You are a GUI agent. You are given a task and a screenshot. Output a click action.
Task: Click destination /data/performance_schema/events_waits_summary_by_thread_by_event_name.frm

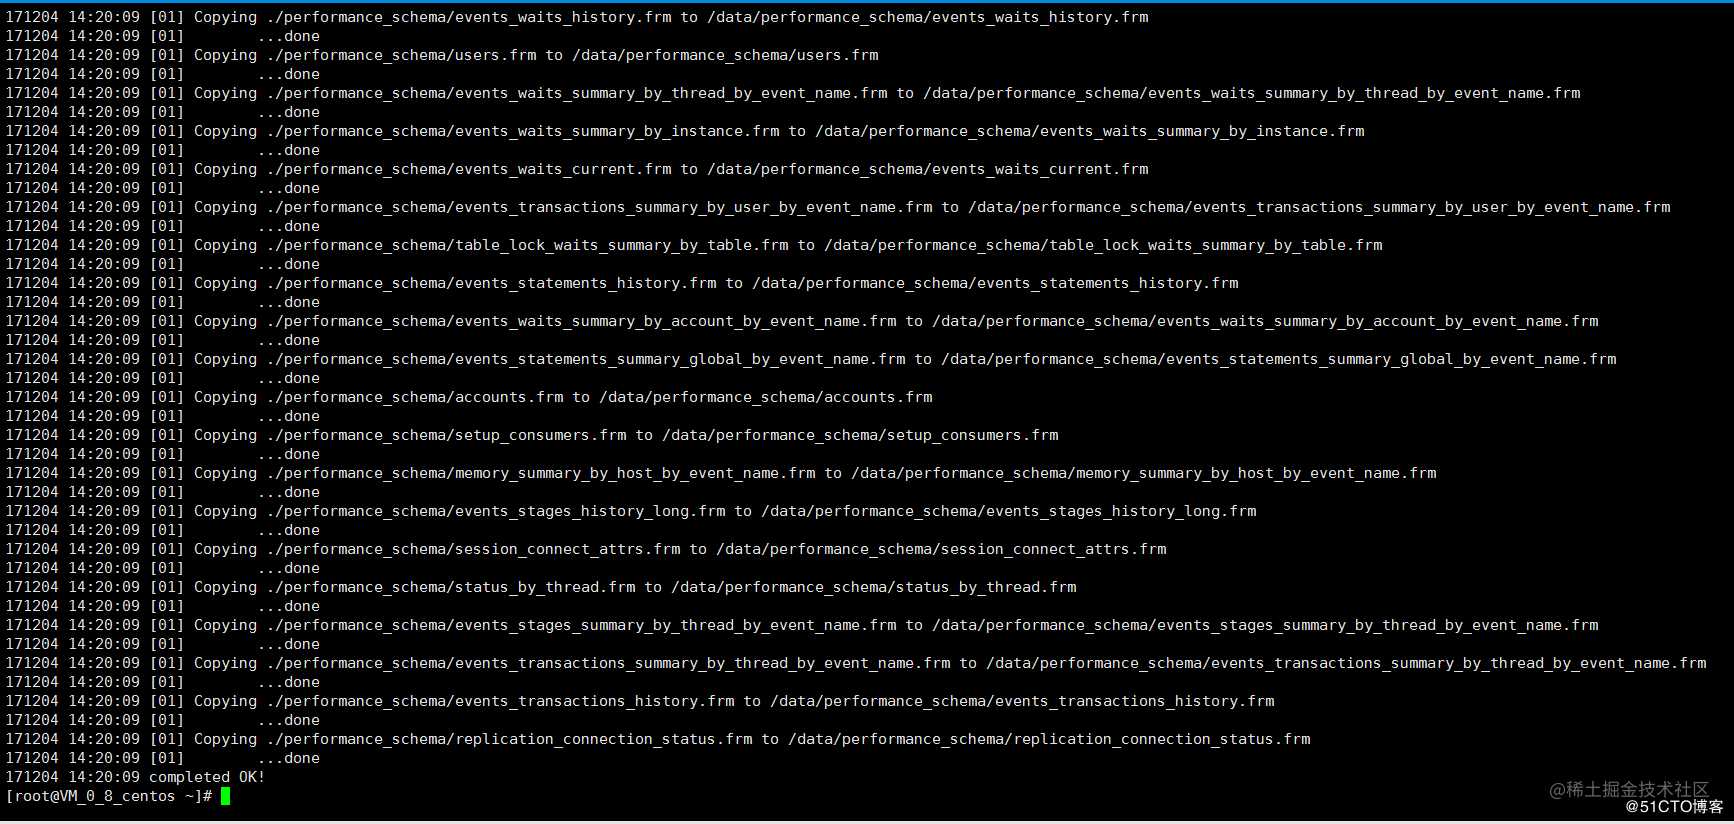click(x=1252, y=93)
